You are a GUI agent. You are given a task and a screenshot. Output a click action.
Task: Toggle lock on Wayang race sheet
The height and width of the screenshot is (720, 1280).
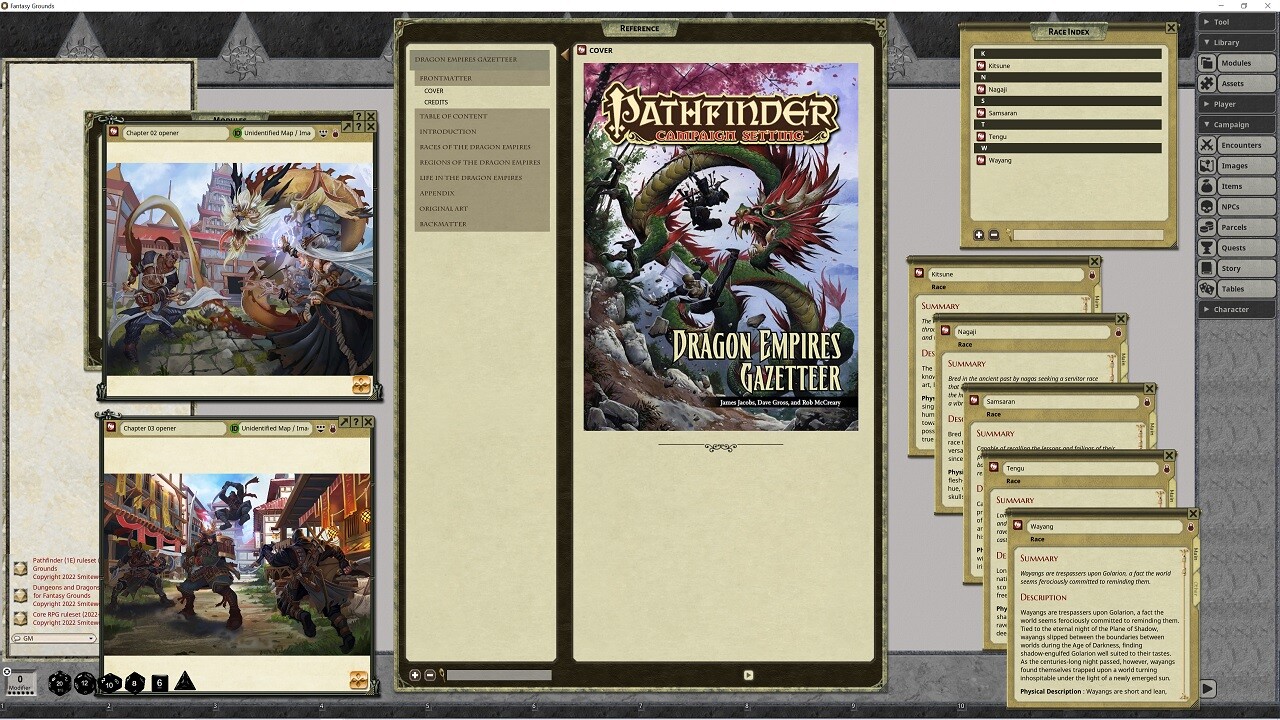tap(1190, 527)
